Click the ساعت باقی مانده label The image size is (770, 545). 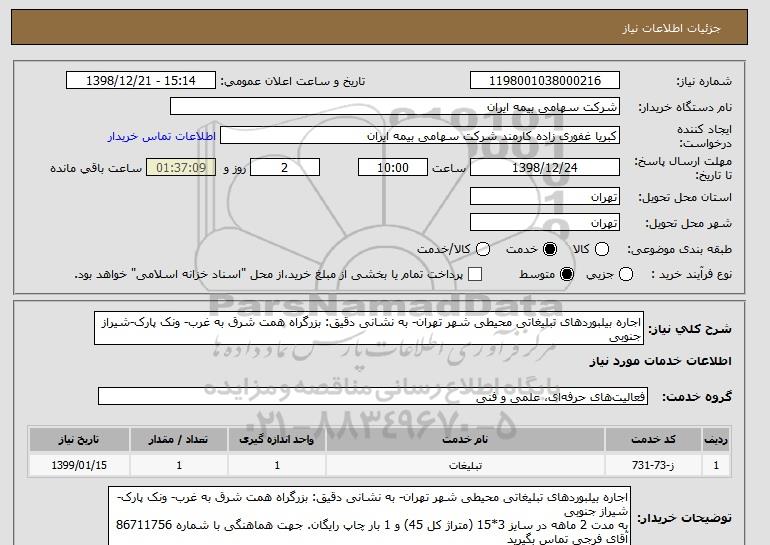click(96, 168)
